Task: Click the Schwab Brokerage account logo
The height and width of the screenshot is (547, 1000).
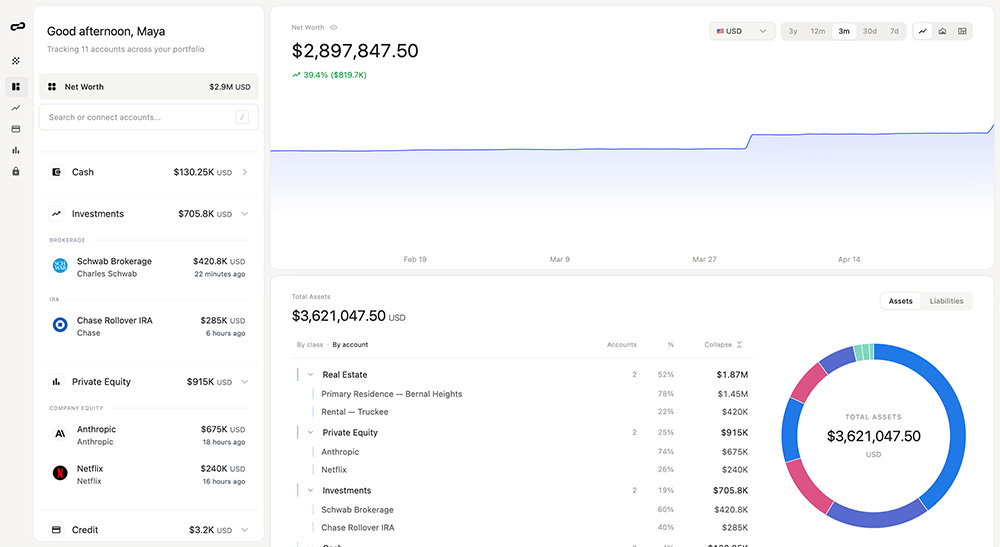Action: 60,266
